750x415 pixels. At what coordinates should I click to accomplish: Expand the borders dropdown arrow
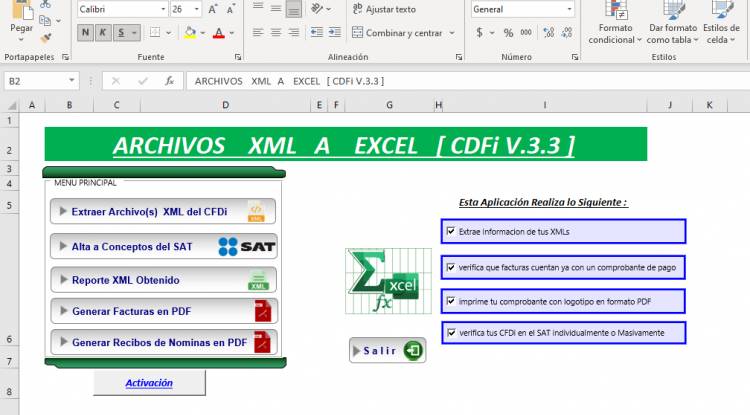(x=168, y=33)
